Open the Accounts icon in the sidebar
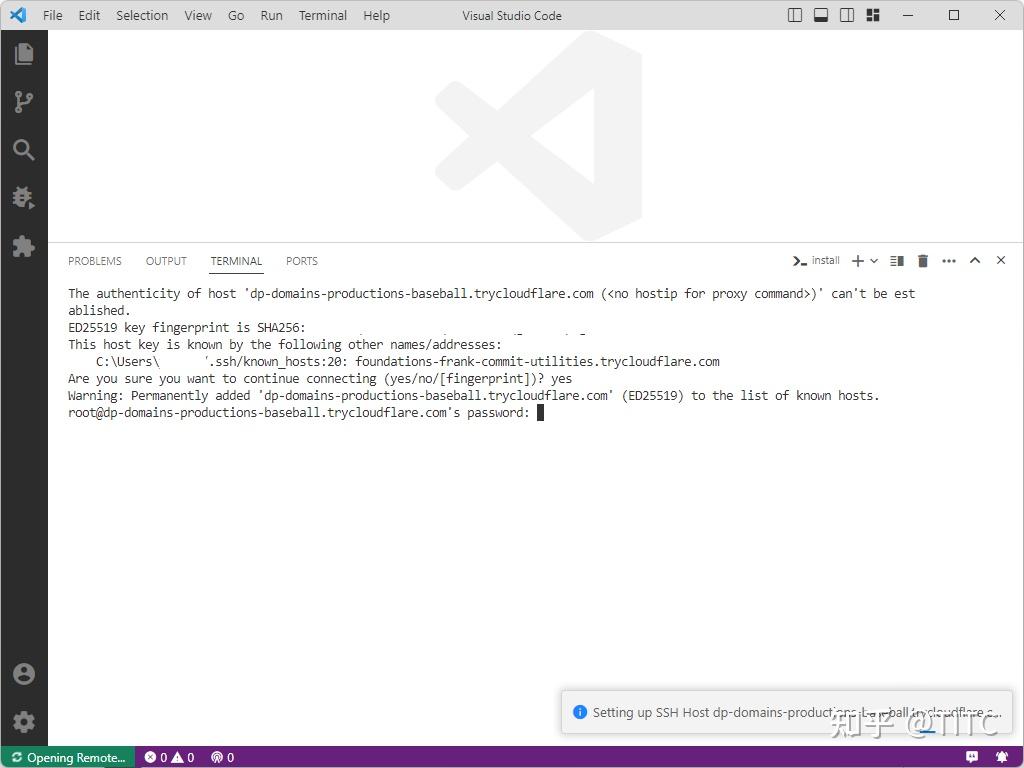The image size is (1024, 768). point(24,673)
